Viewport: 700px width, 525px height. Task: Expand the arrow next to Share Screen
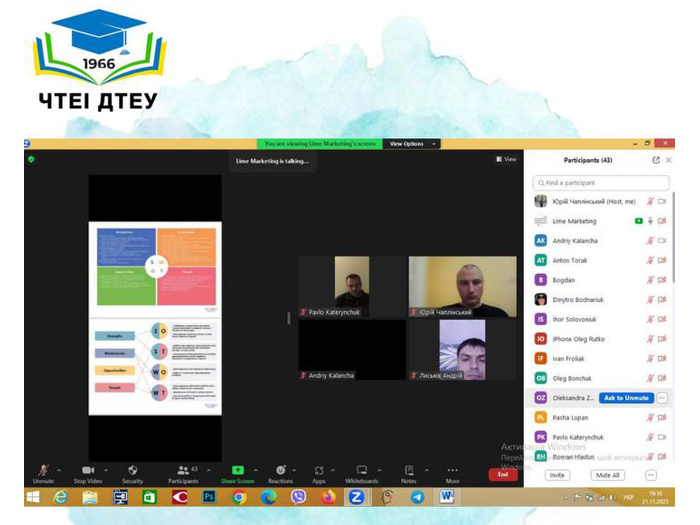(x=255, y=470)
